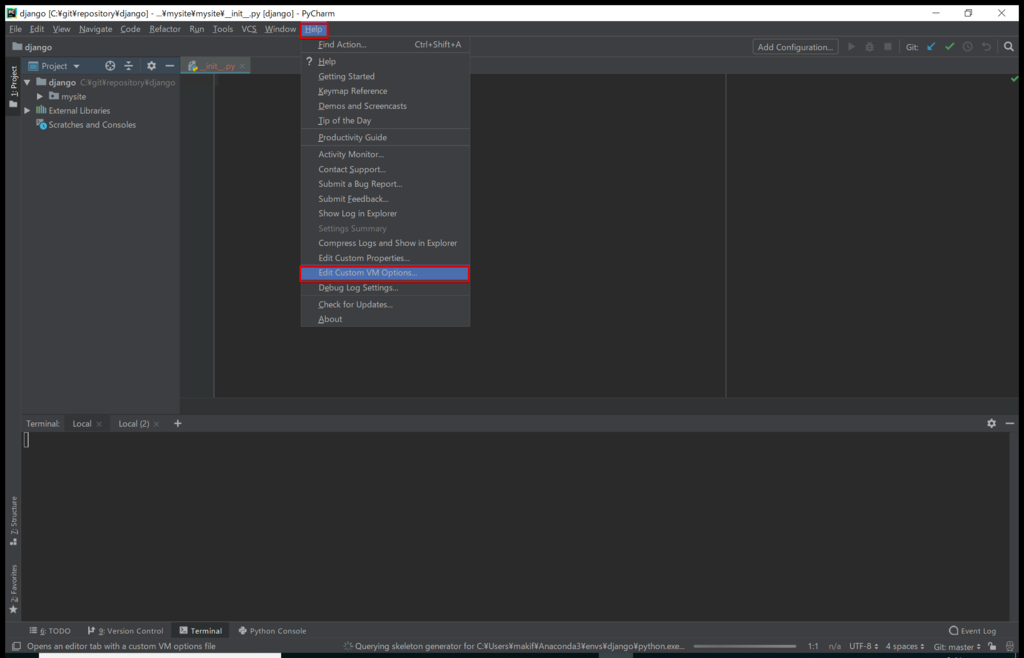The width and height of the screenshot is (1024, 658).
Task: Hide the Terminal tool window
Action: 1010,424
